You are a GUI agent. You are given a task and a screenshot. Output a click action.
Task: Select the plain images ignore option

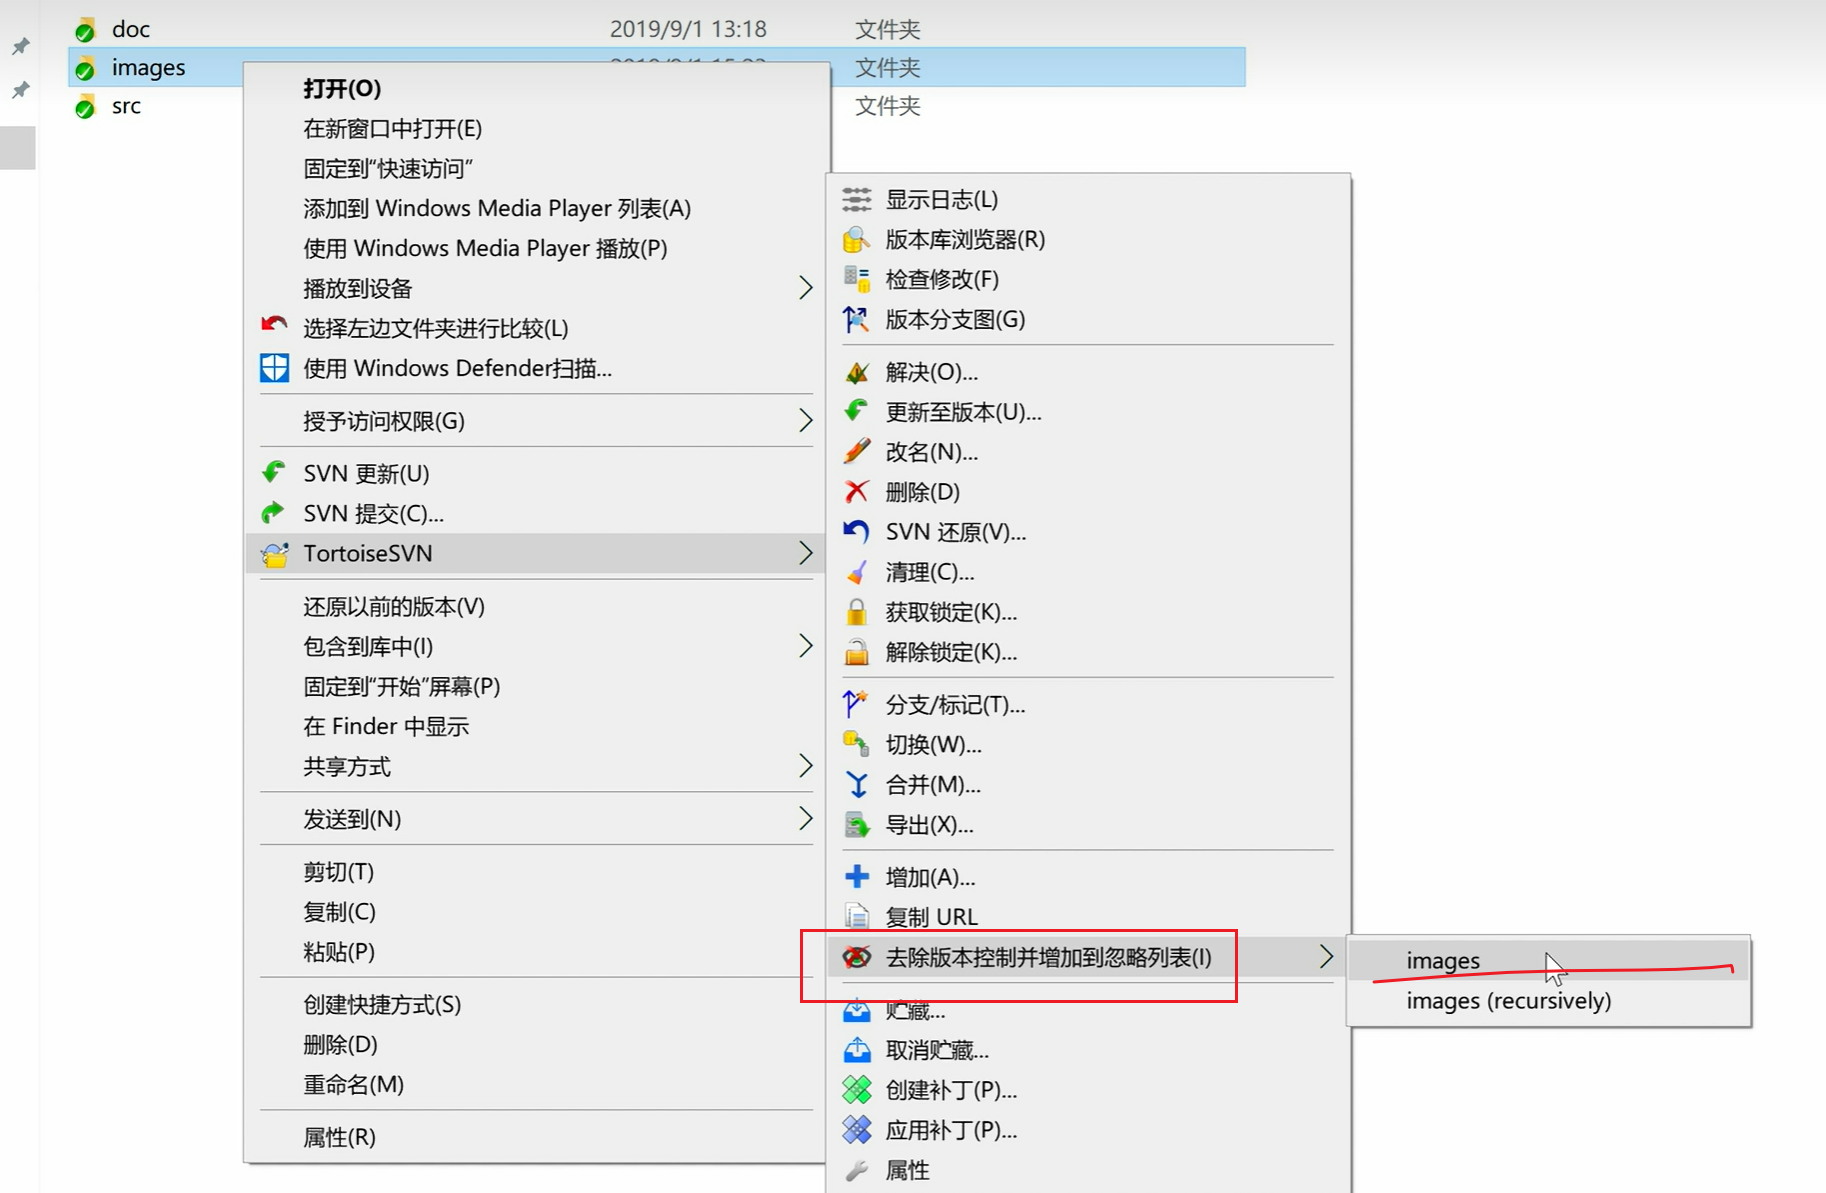click(x=1548, y=960)
